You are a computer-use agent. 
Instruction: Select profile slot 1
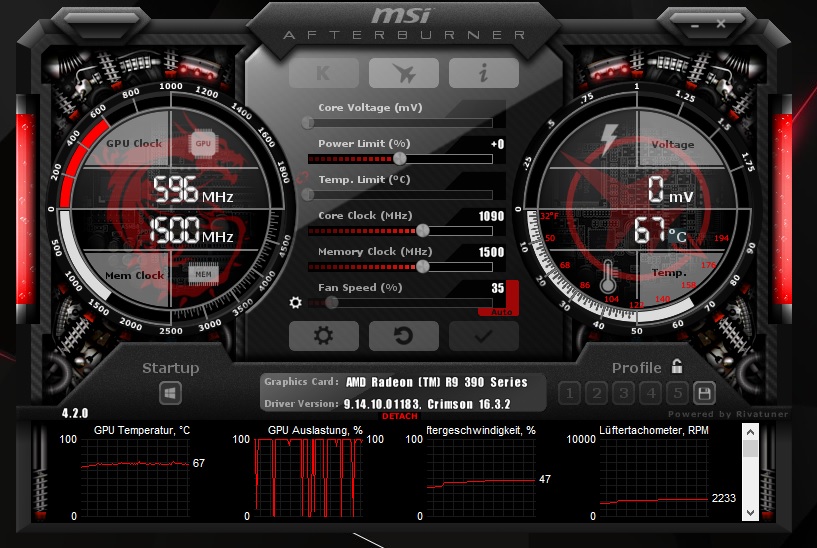click(x=570, y=393)
